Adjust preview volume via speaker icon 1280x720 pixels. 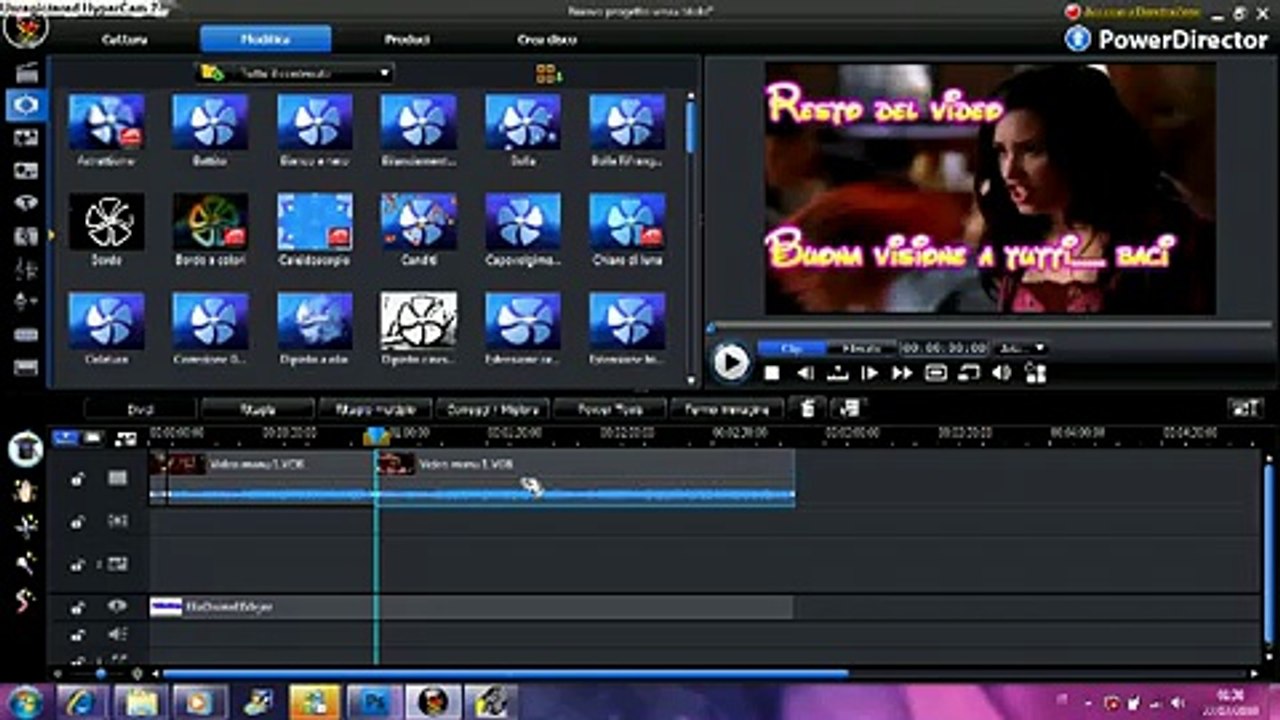(1001, 373)
